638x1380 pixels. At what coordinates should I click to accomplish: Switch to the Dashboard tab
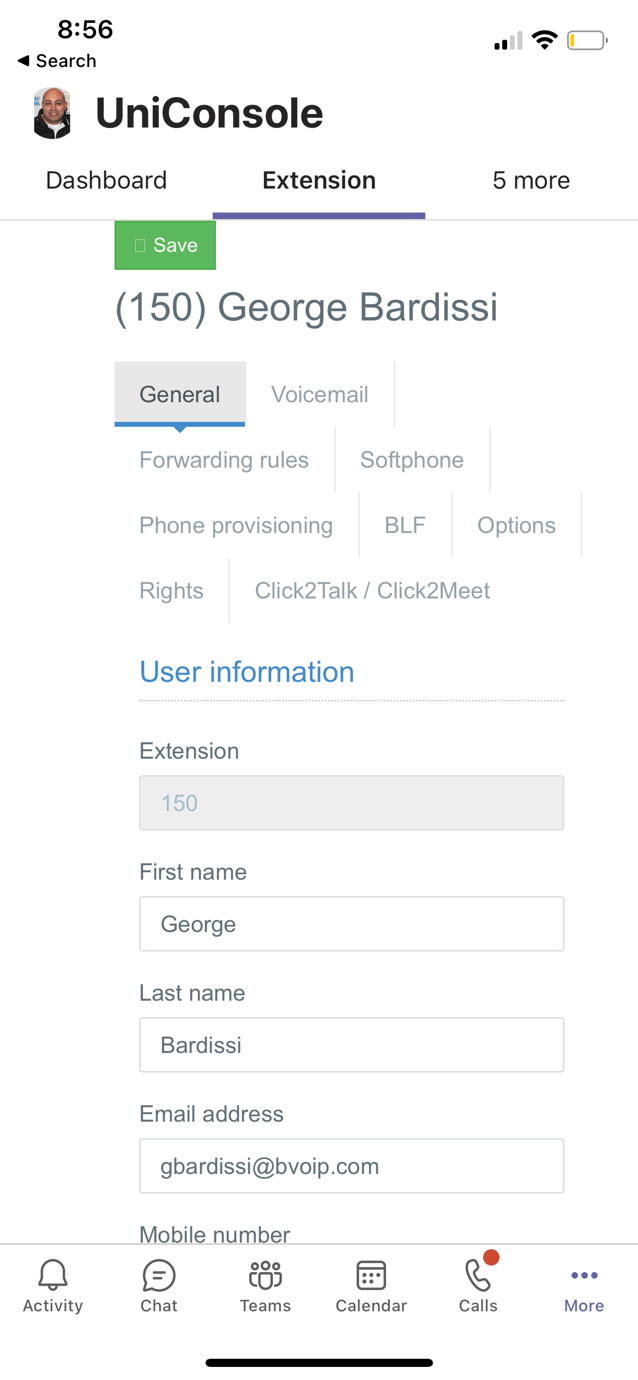coord(106,180)
